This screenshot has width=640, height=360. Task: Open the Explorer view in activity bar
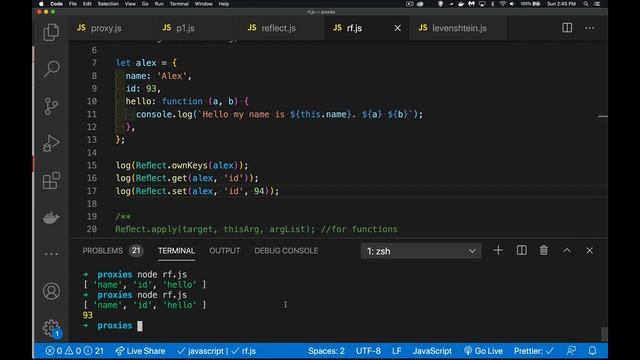point(51,32)
